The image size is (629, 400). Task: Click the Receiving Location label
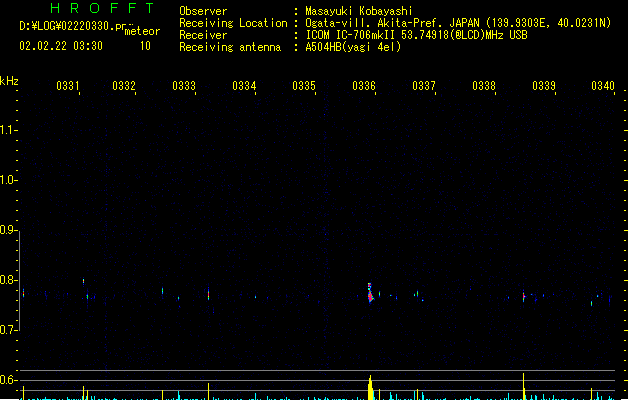[233, 23]
